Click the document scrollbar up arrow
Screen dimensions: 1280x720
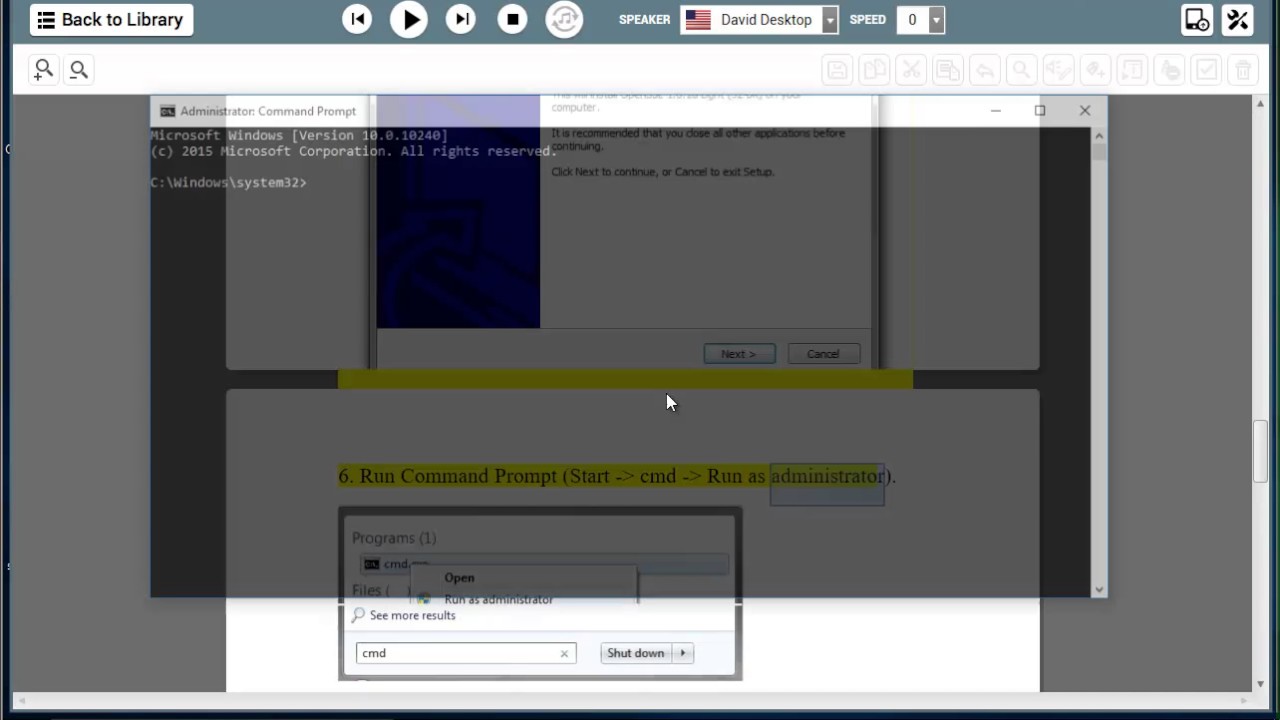pos(1261,103)
